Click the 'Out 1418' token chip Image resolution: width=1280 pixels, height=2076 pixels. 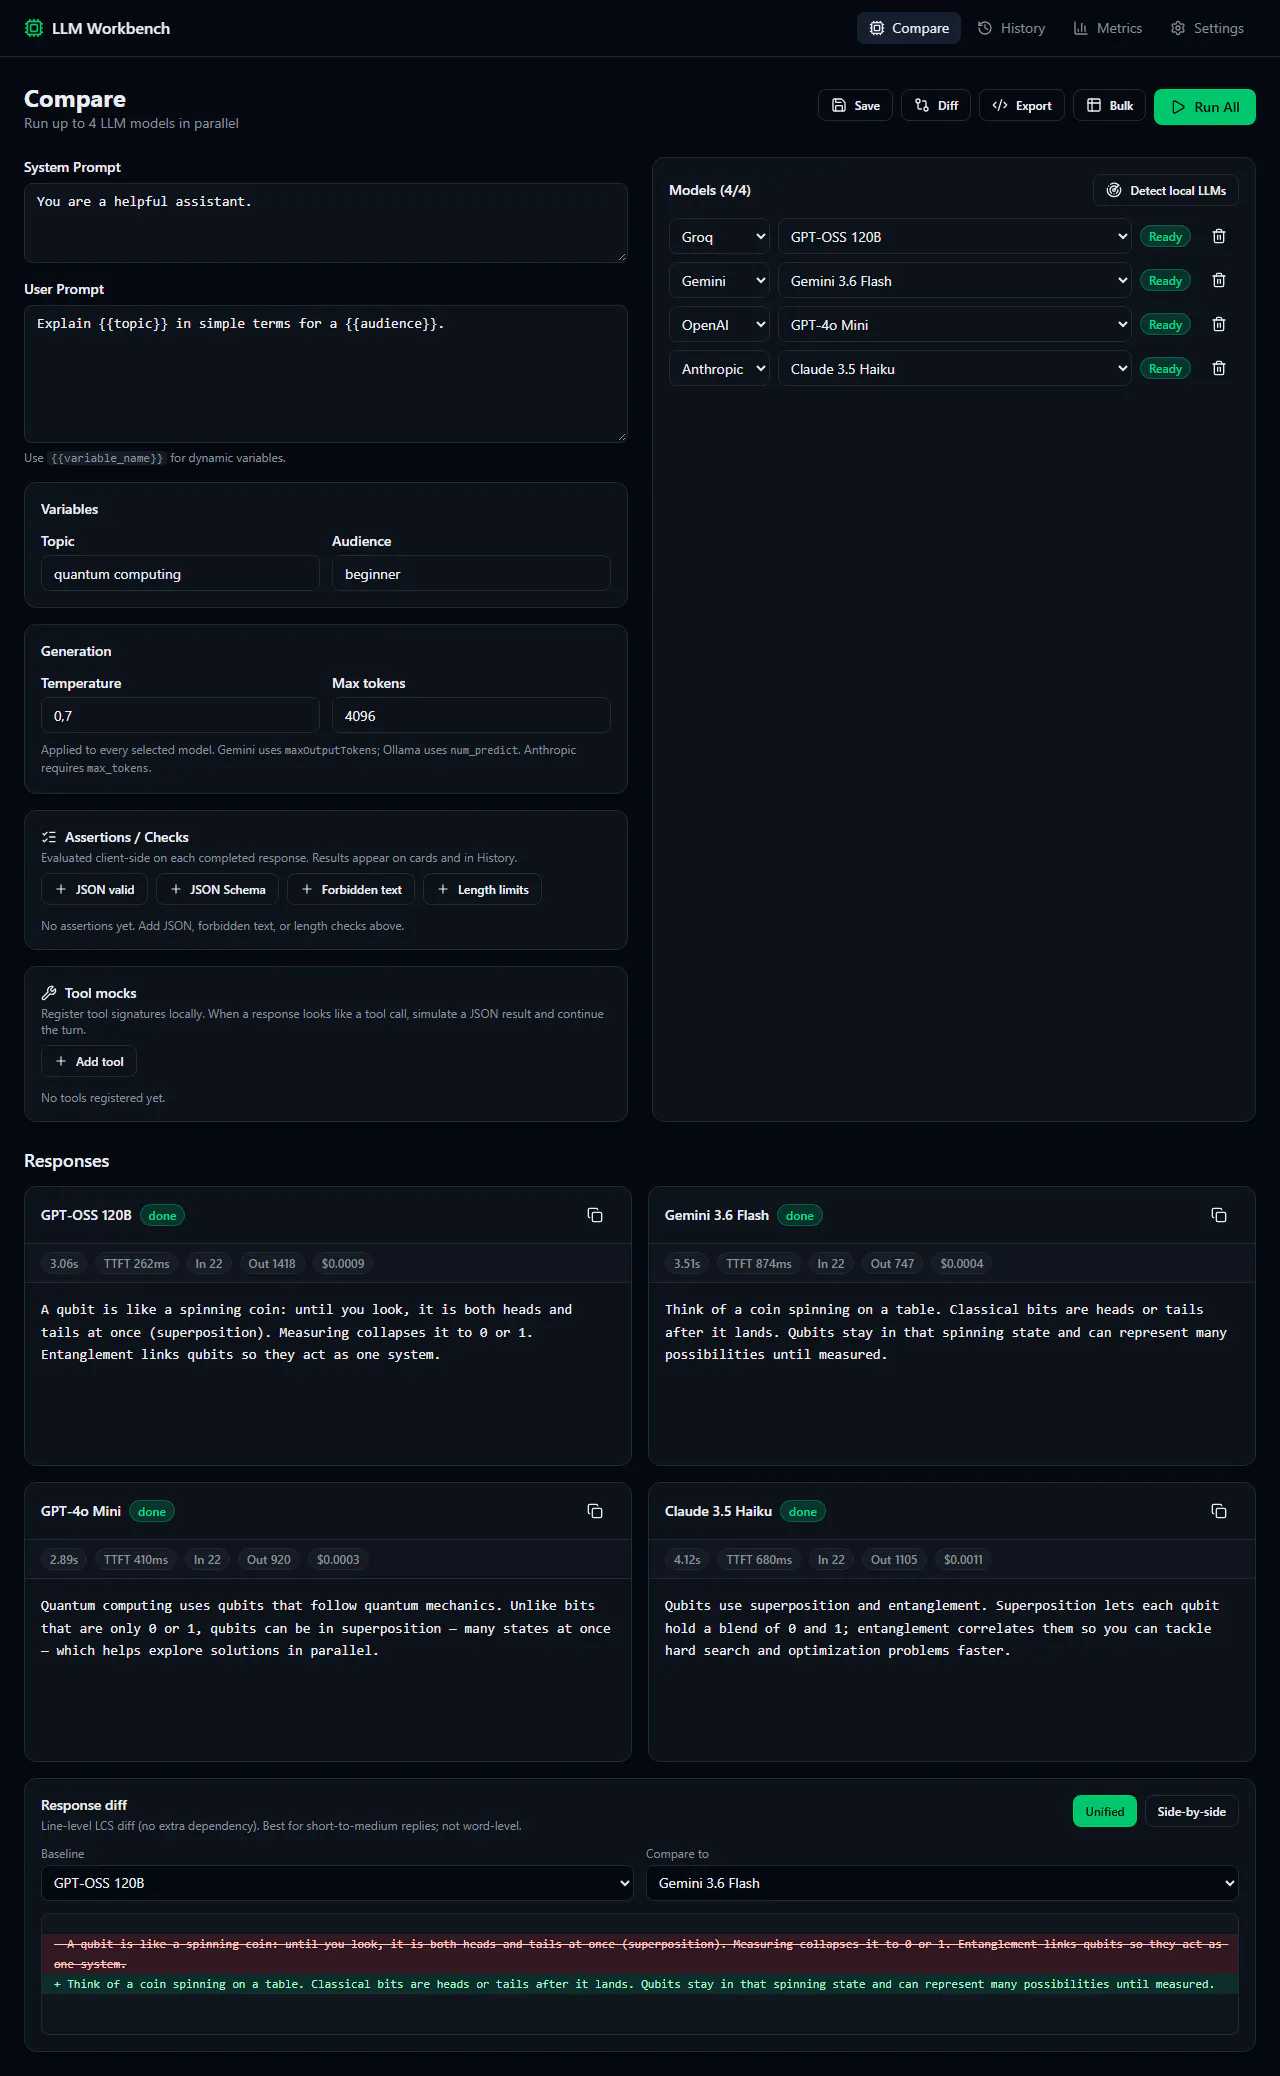(272, 1264)
